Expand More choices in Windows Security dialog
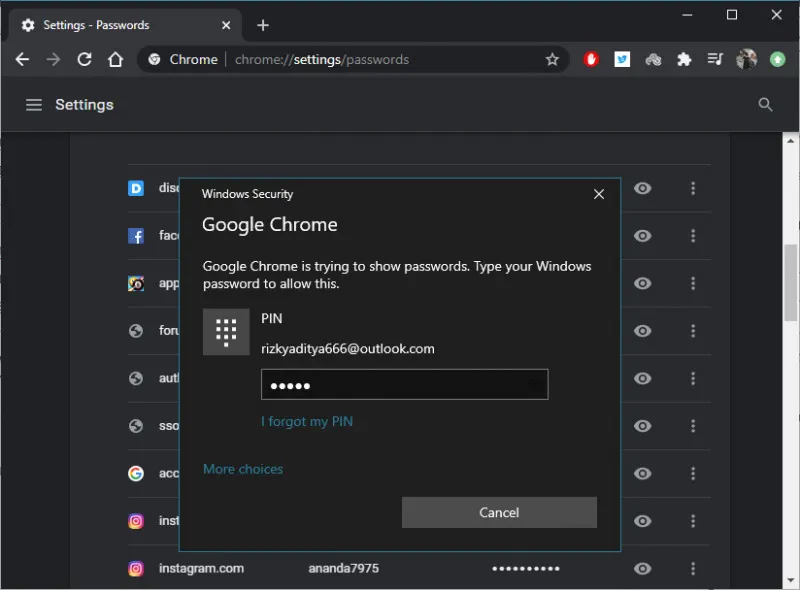The image size is (800, 590). tap(243, 469)
